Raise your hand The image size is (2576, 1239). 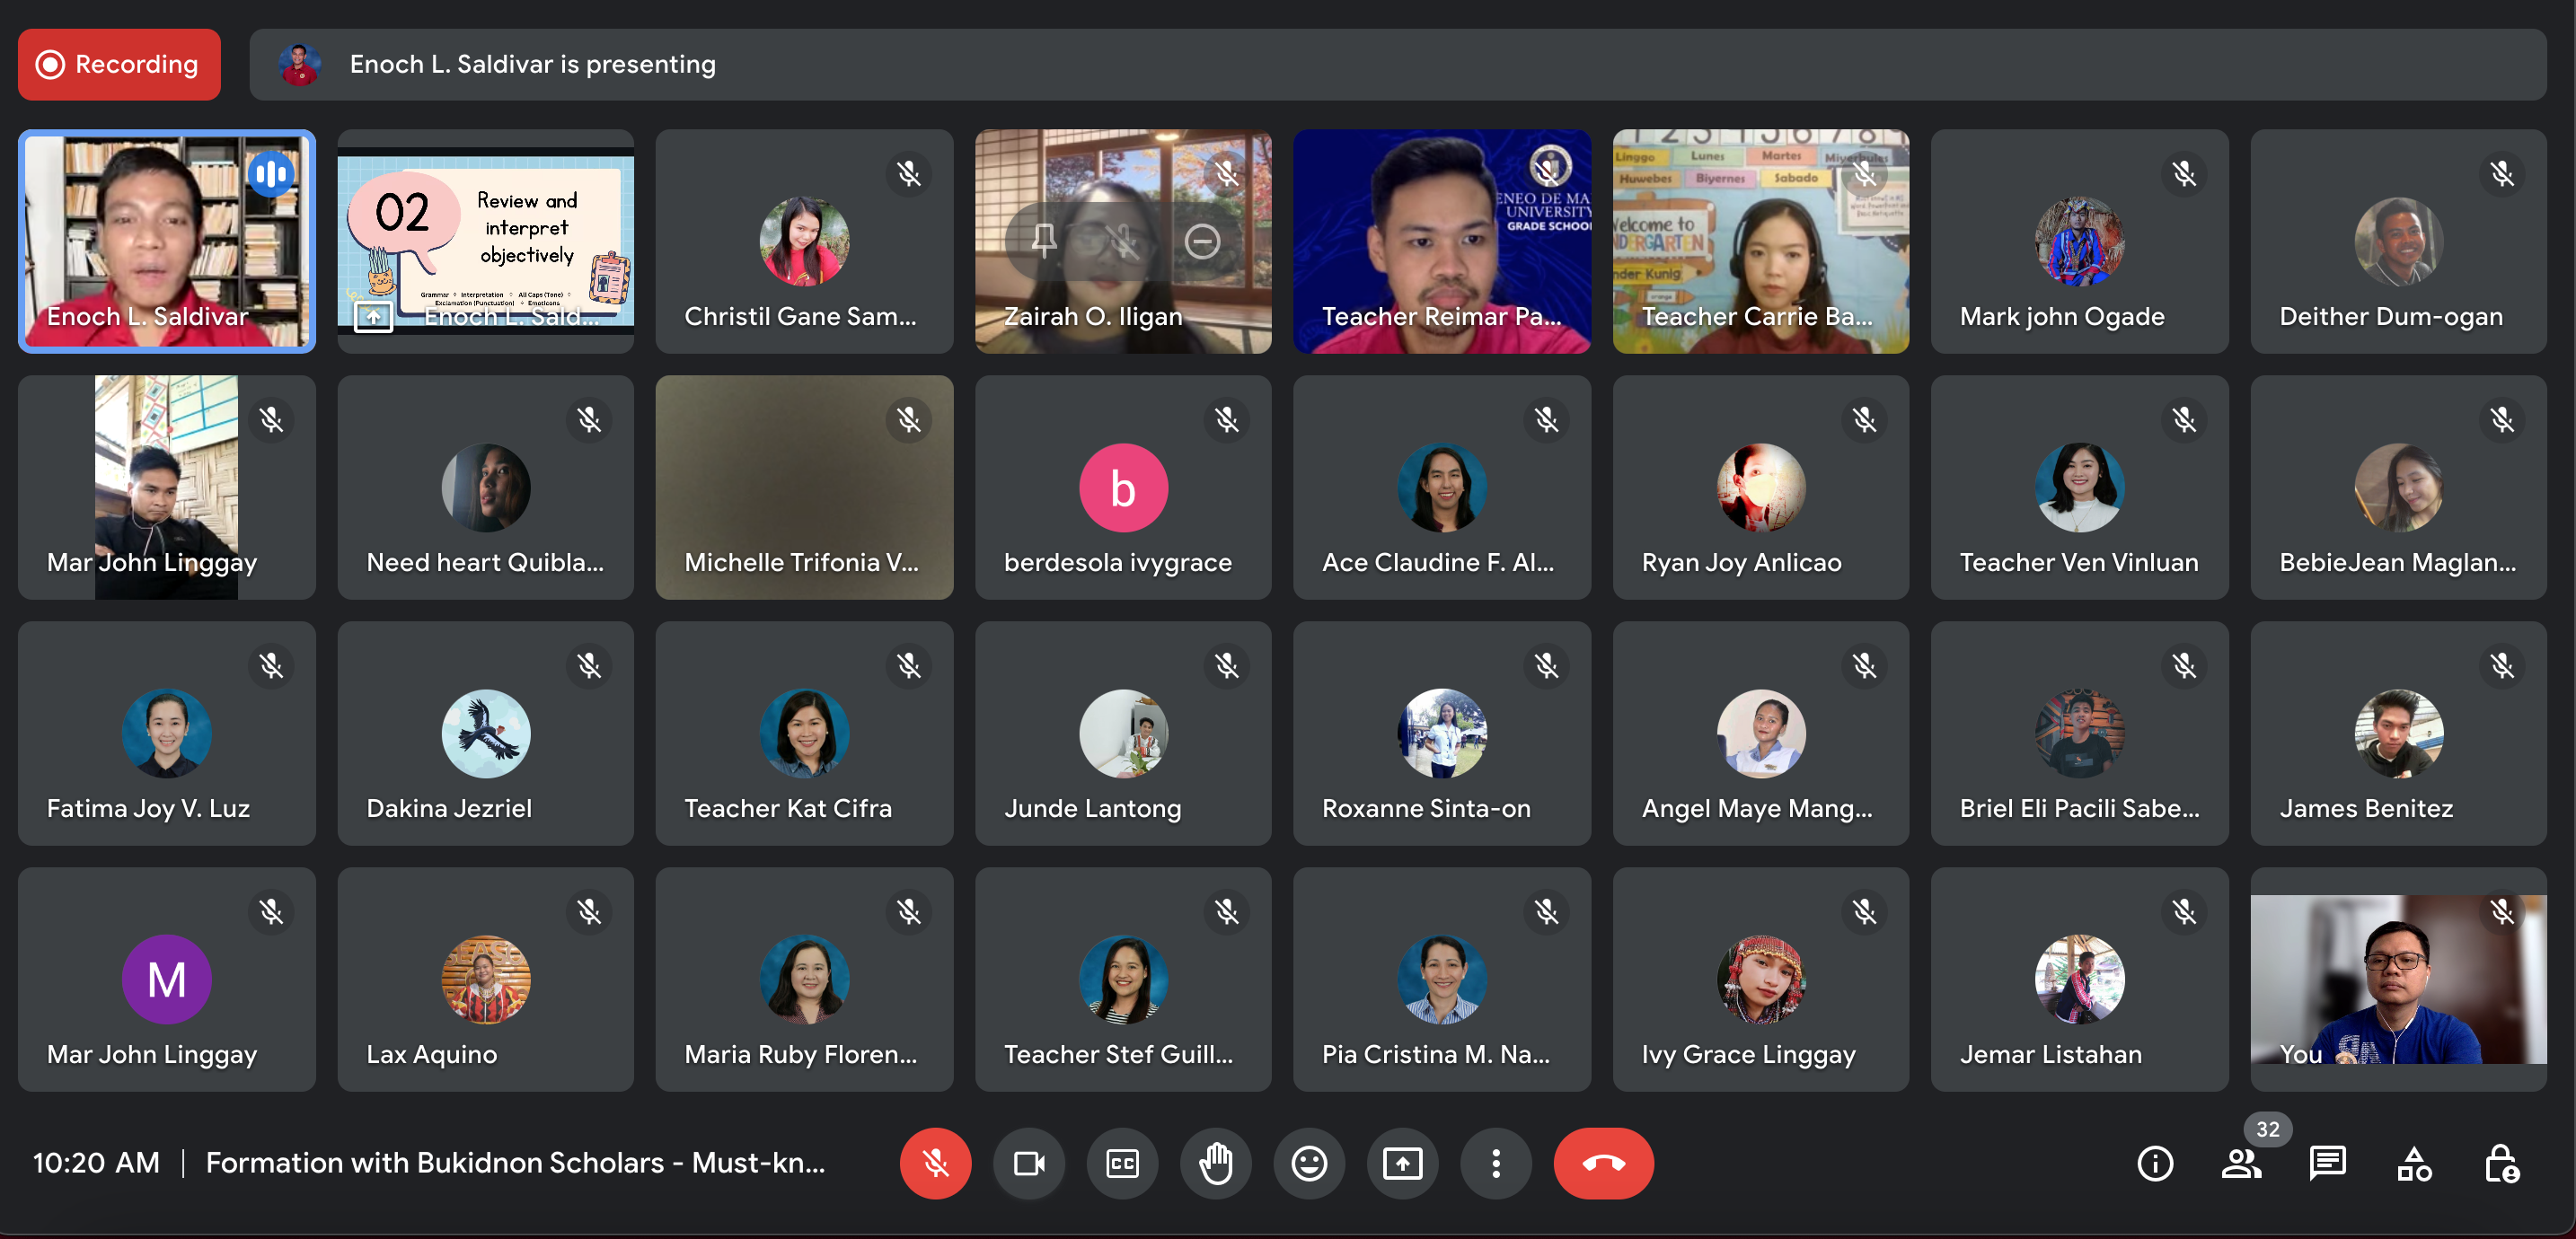1215,1163
